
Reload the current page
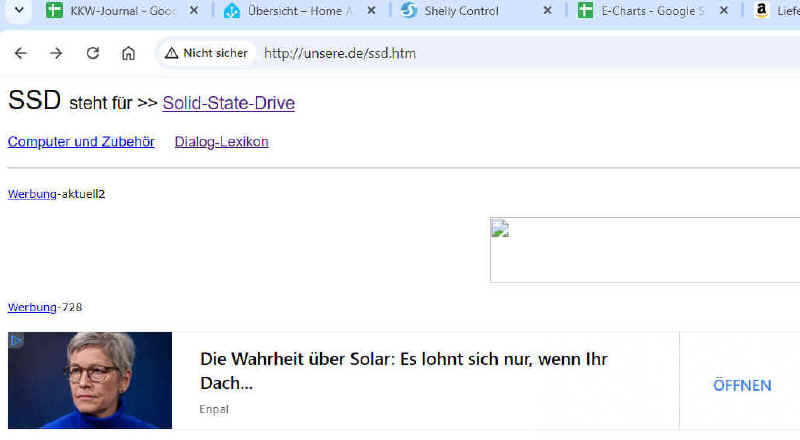tap(93, 53)
